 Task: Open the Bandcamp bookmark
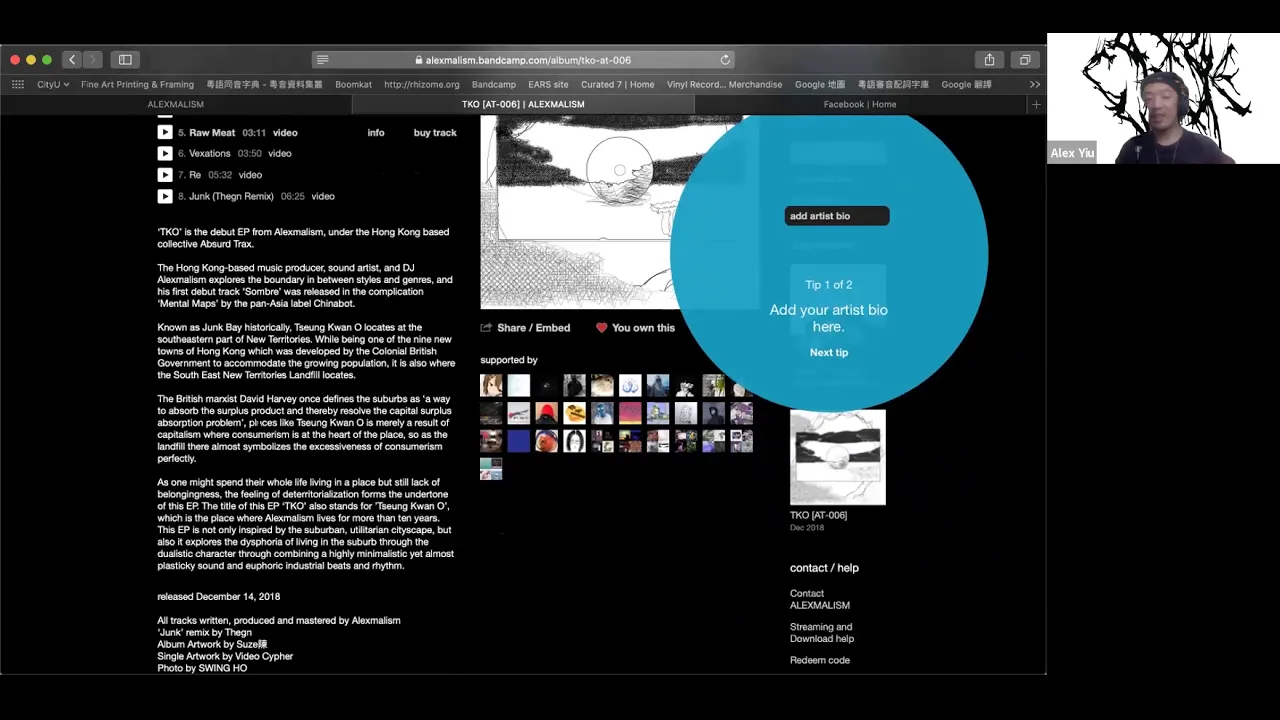coord(494,85)
